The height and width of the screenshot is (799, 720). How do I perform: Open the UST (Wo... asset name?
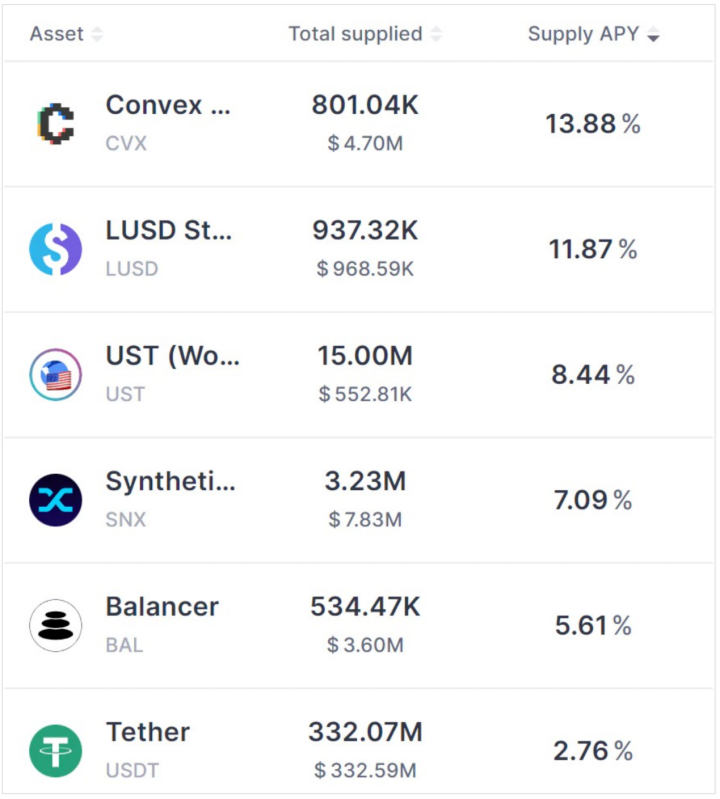point(172,356)
